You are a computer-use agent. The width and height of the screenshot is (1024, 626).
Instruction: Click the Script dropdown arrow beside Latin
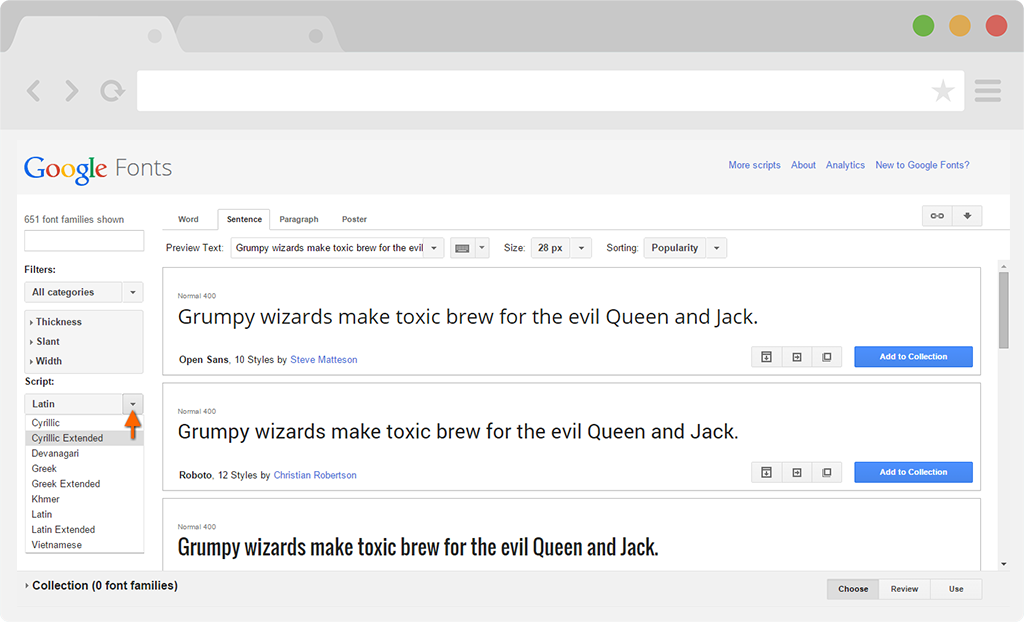[x=133, y=404]
